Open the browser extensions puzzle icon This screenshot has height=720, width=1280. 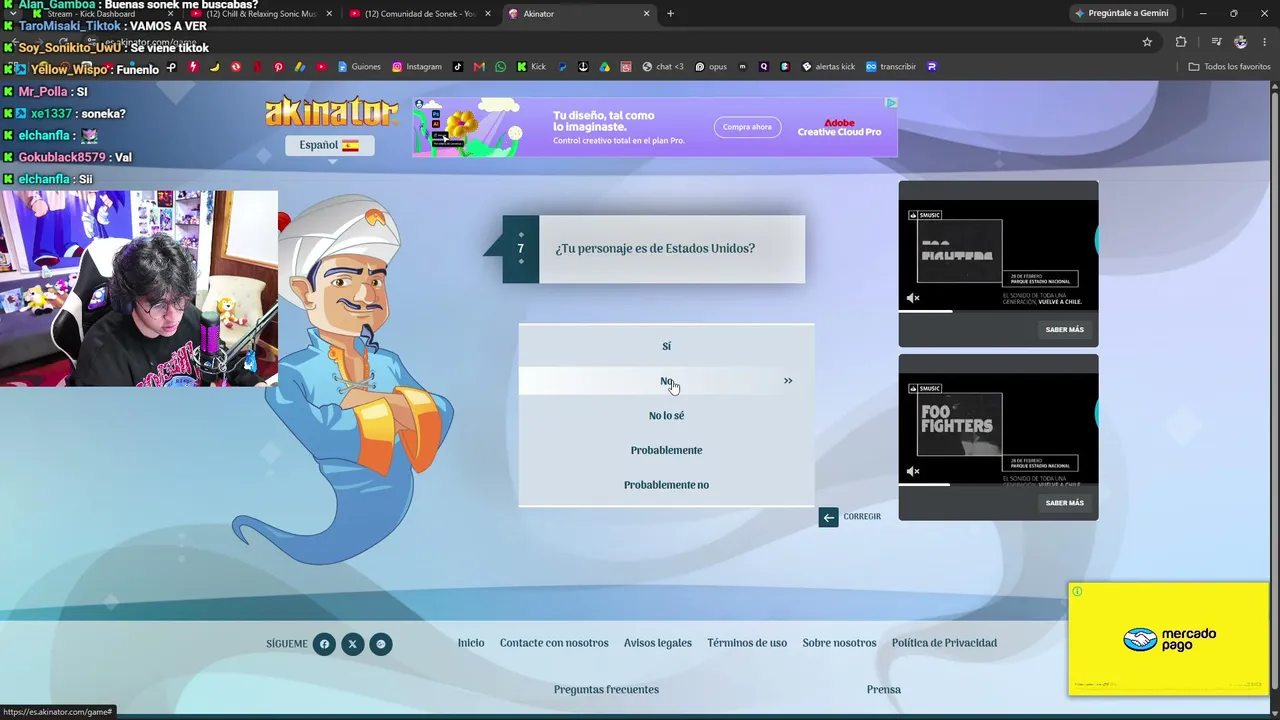pyautogui.click(x=1181, y=42)
